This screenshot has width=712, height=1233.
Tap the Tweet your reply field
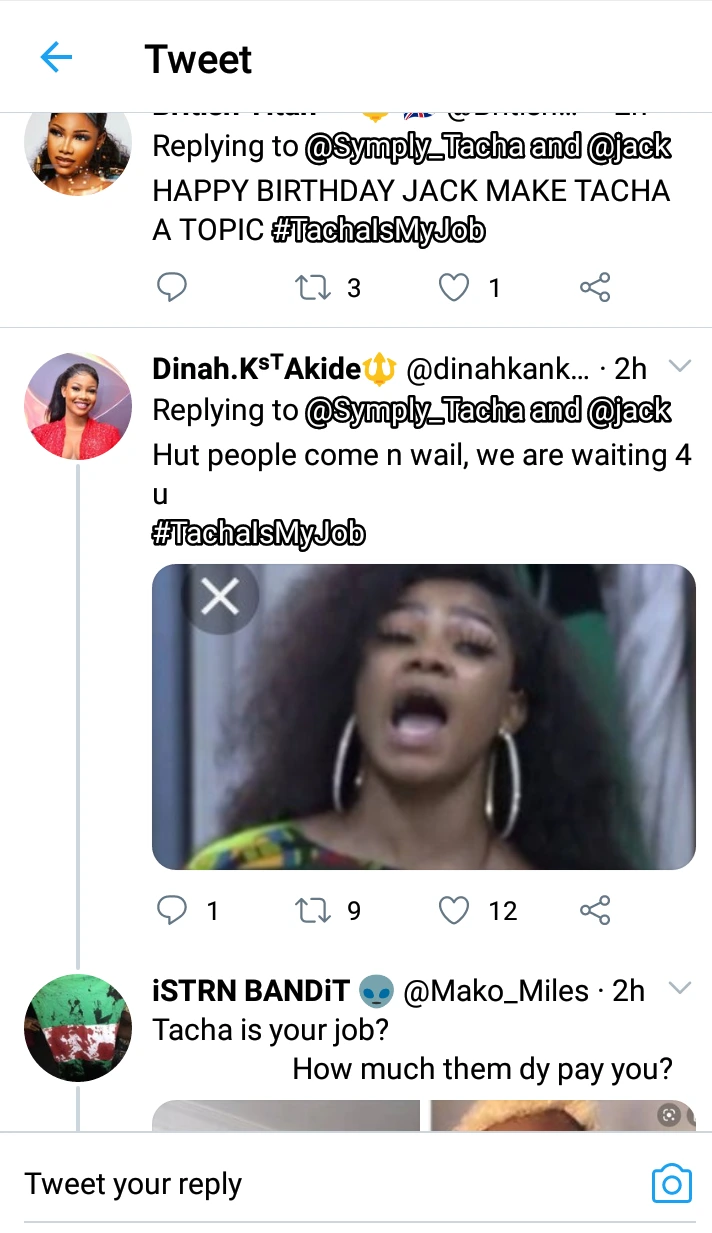coord(300,1184)
